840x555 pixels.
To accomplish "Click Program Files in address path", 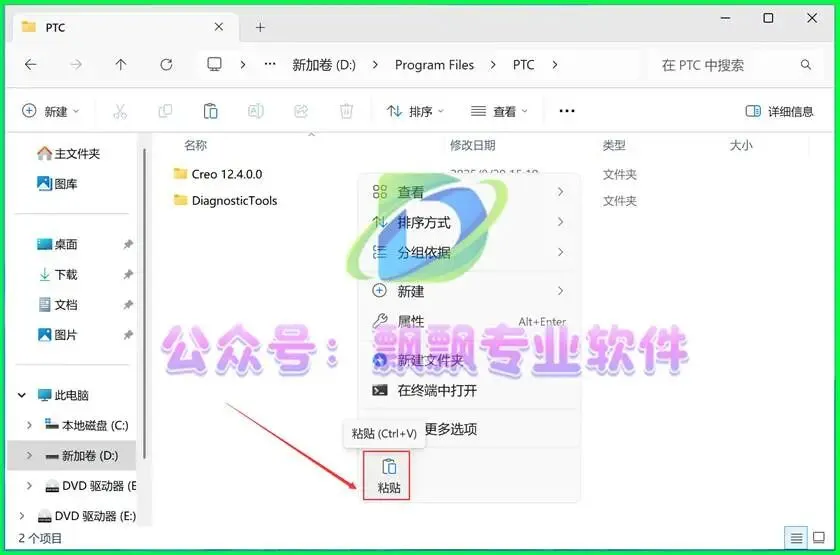I will pyautogui.click(x=434, y=65).
